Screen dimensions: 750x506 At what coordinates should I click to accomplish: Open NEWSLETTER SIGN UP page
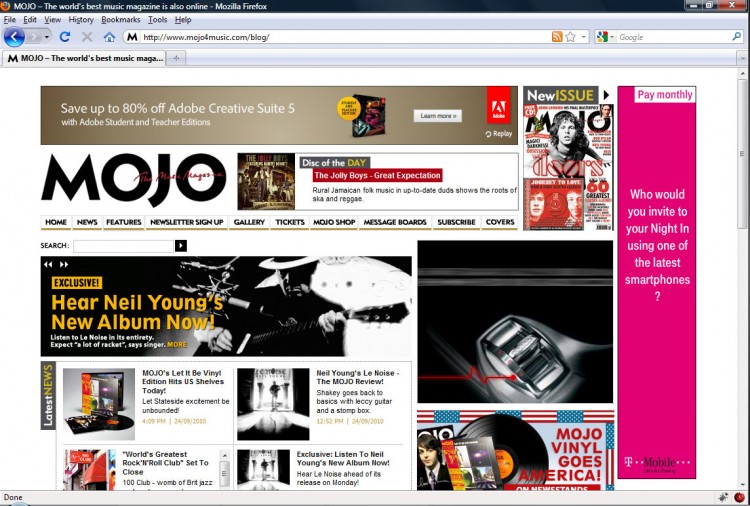[x=187, y=222]
